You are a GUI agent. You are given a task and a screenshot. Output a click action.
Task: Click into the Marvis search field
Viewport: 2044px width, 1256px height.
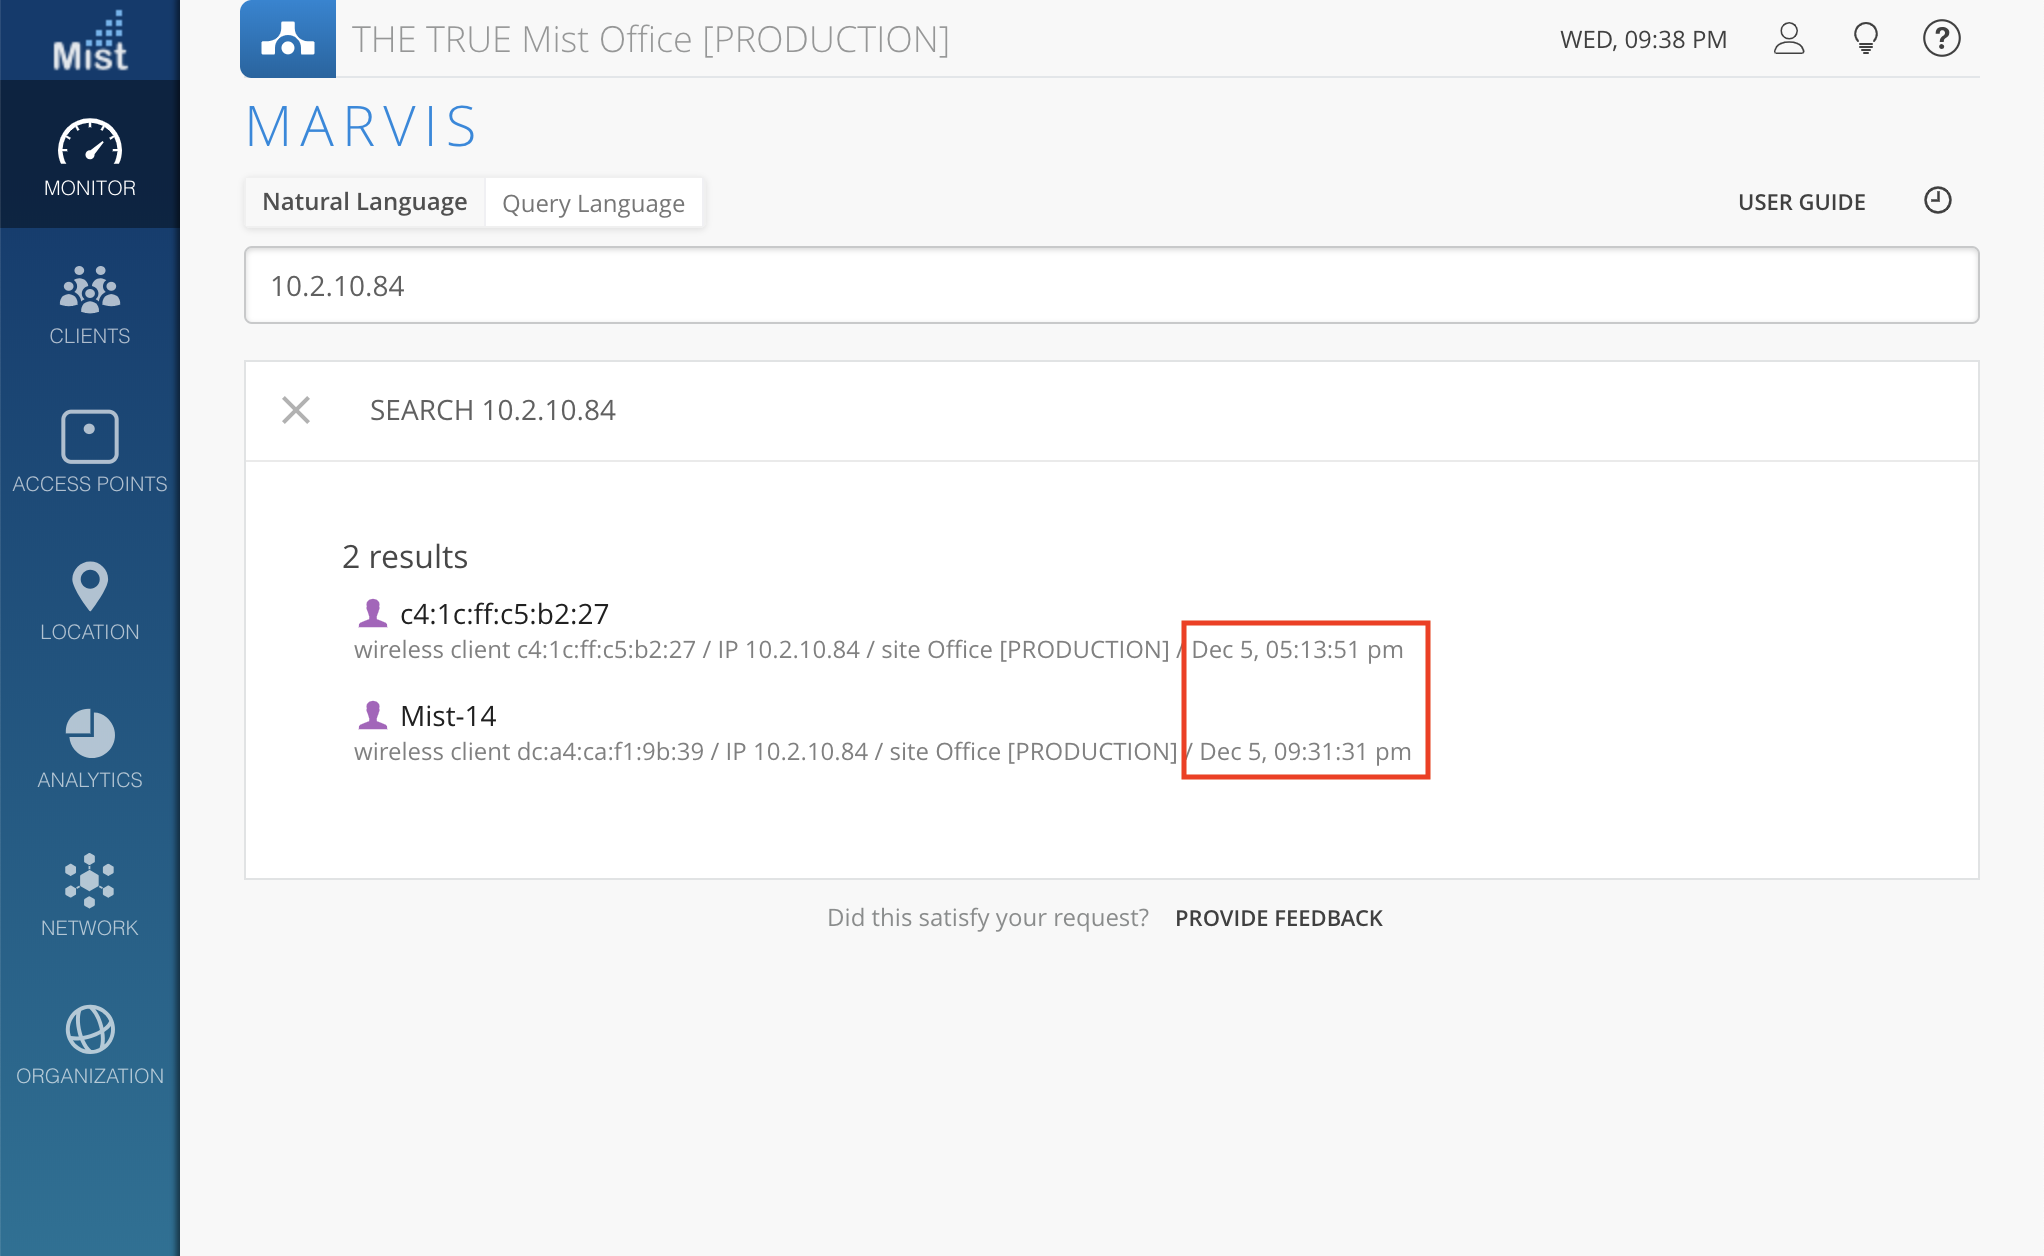coord(1111,286)
